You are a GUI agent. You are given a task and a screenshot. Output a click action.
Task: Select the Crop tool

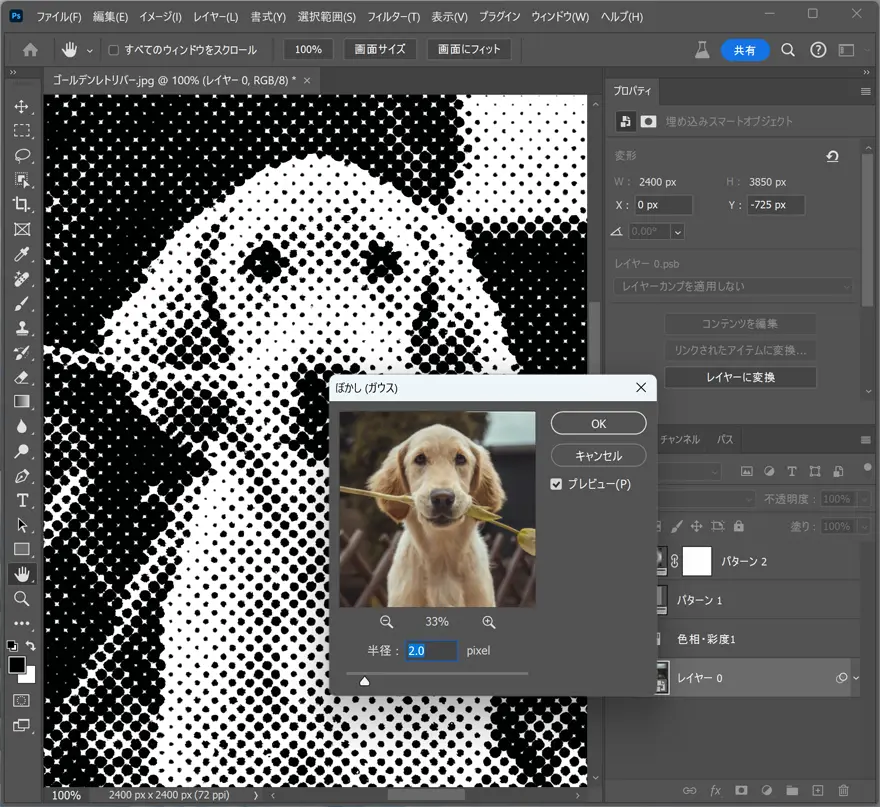click(x=22, y=205)
